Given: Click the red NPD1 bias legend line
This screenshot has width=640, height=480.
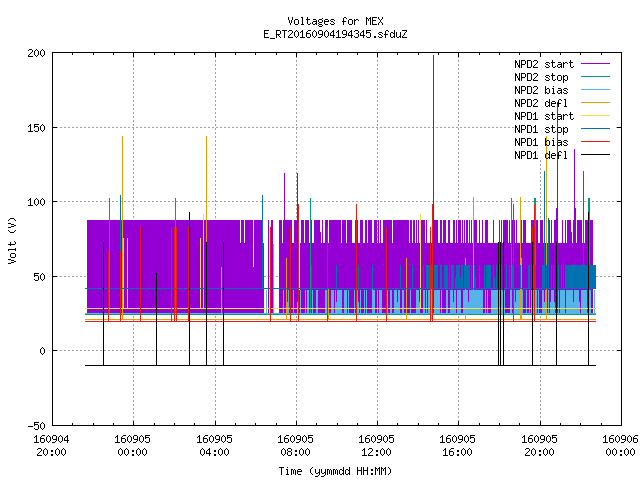Looking at the screenshot, I should pos(595,142).
